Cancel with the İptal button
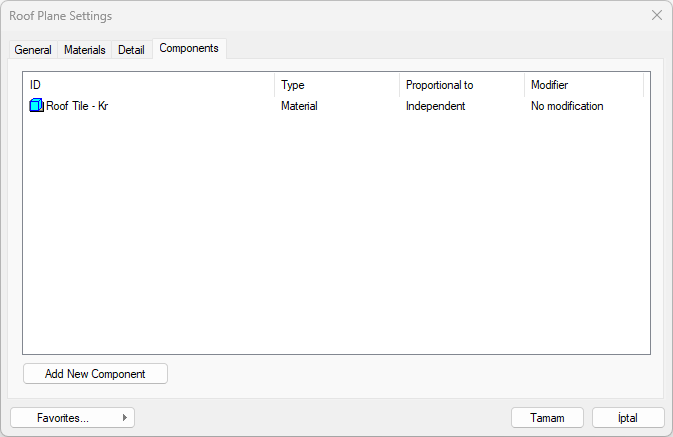Image resolution: width=673 pixels, height=437 pixels. 628,418
